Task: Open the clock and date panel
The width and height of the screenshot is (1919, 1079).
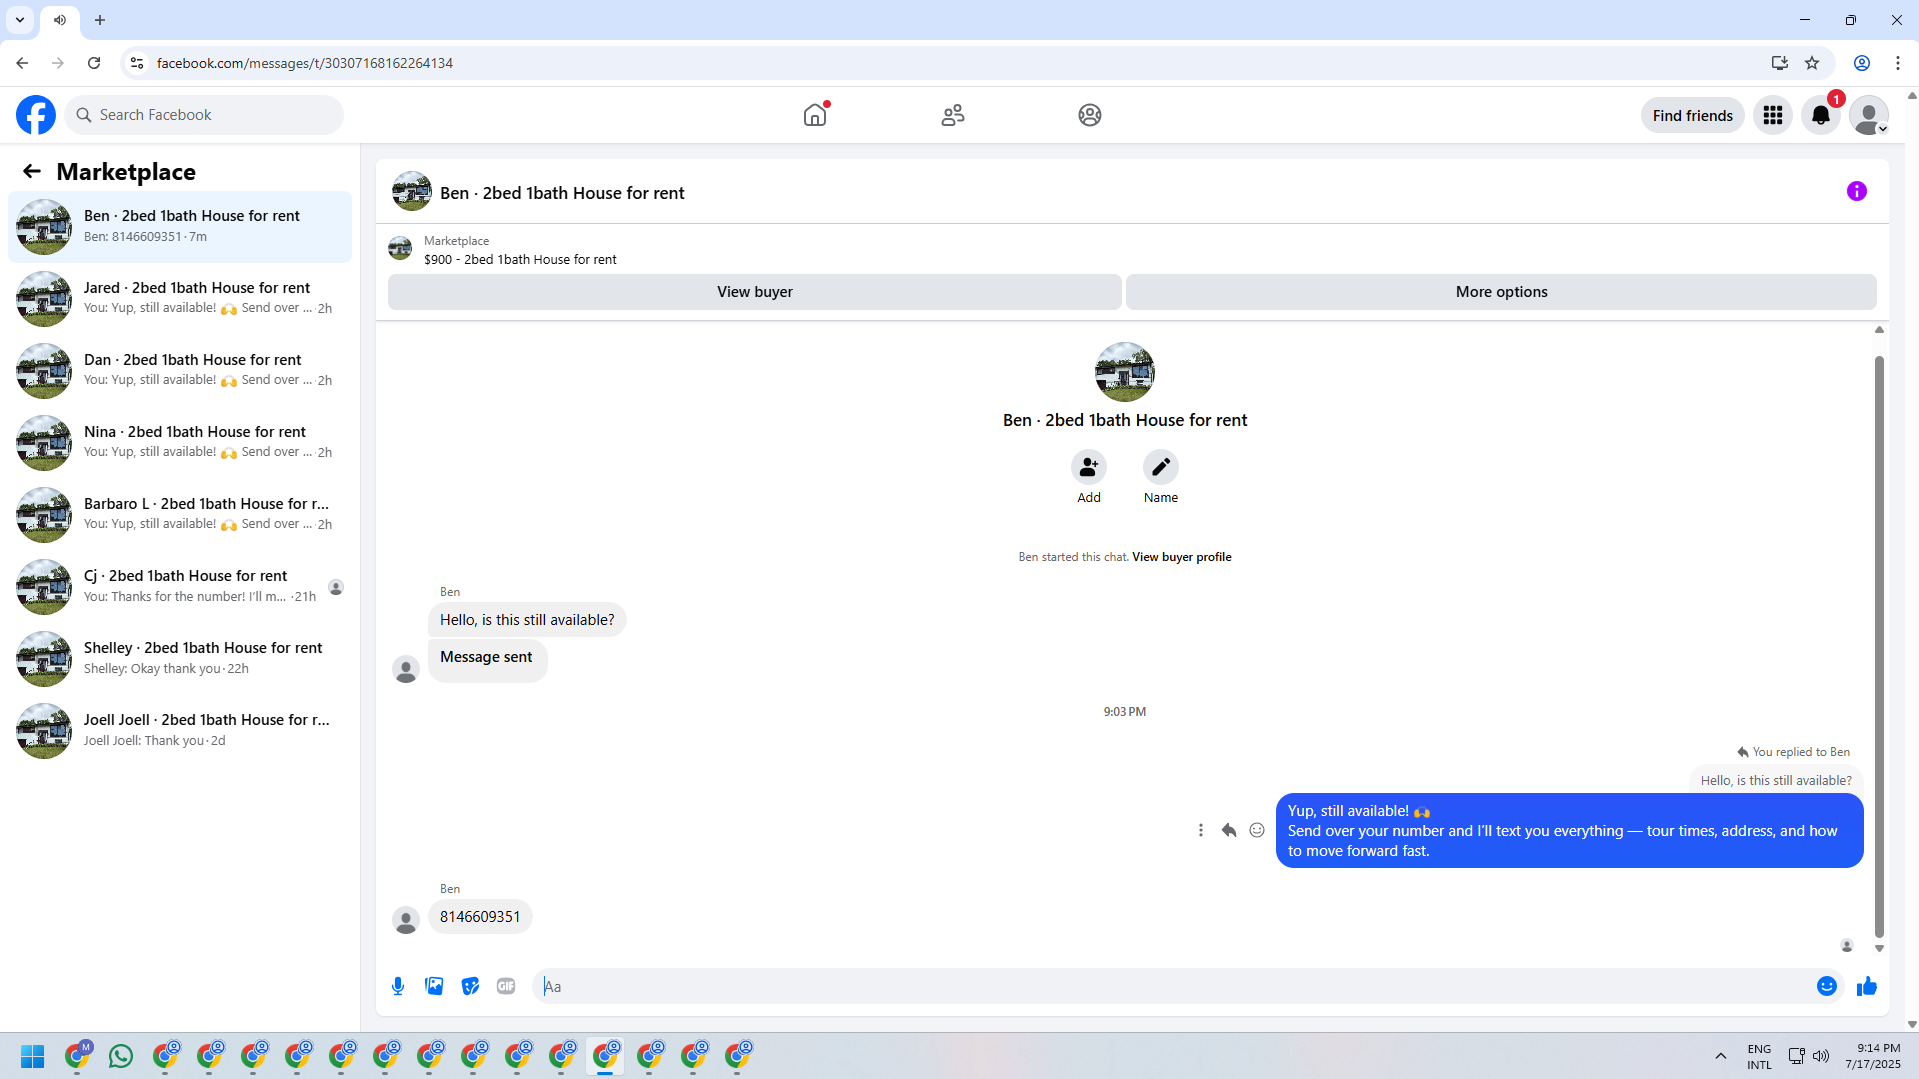Action: click(x=1873, y=1056)
